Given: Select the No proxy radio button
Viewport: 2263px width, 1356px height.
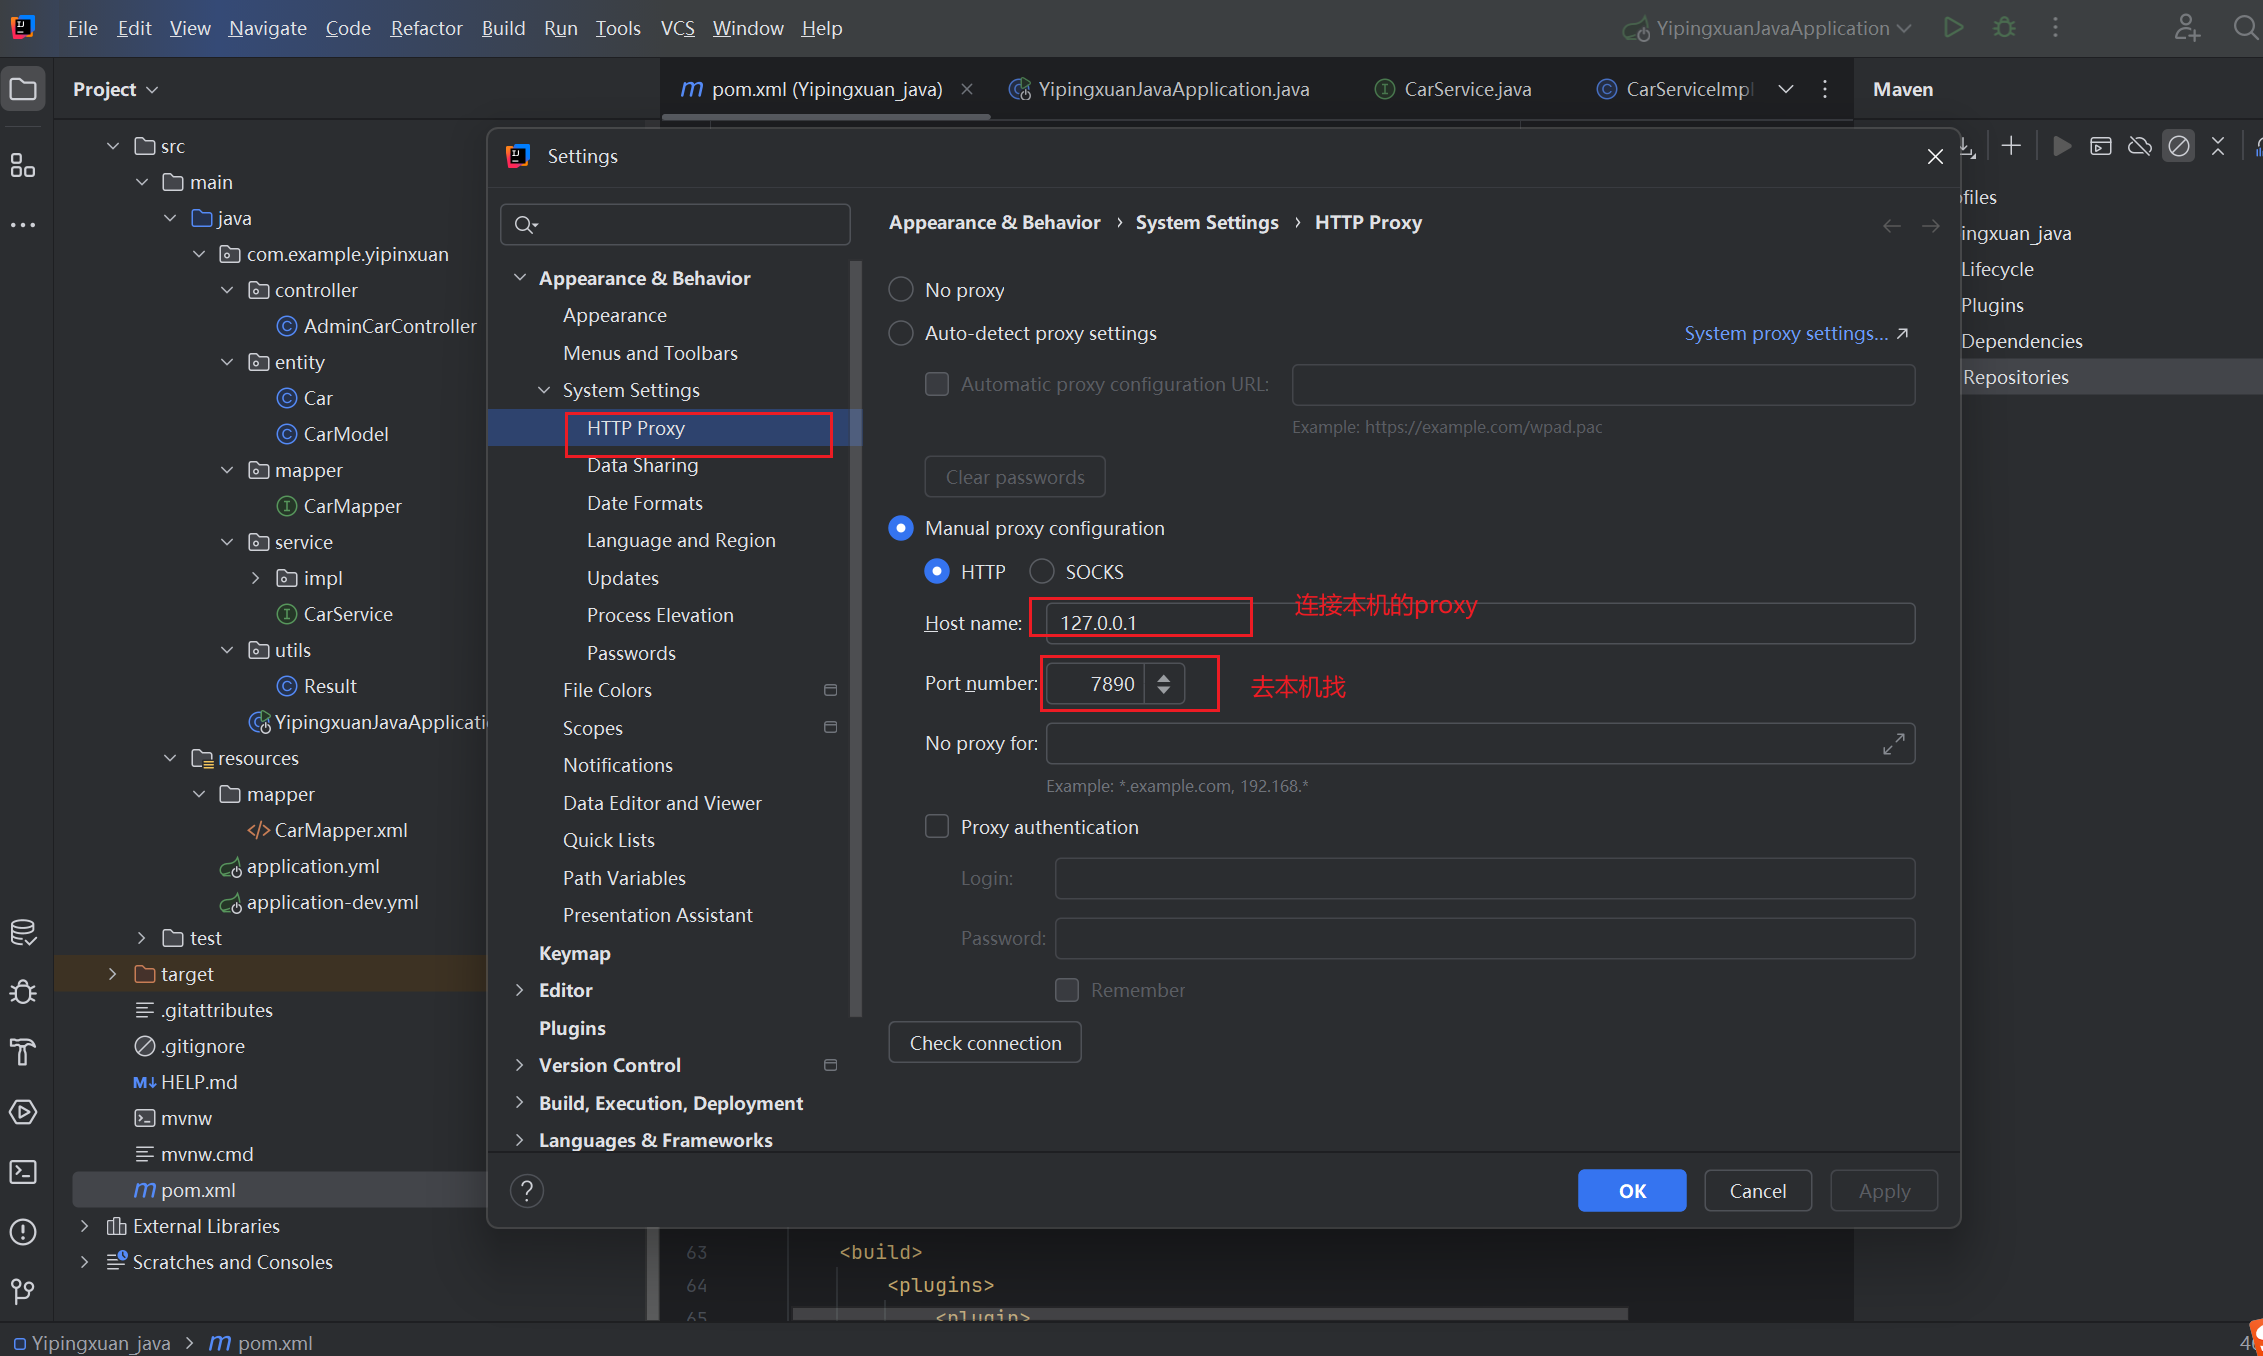Looking at the screenshot, I should click(901, 290).
